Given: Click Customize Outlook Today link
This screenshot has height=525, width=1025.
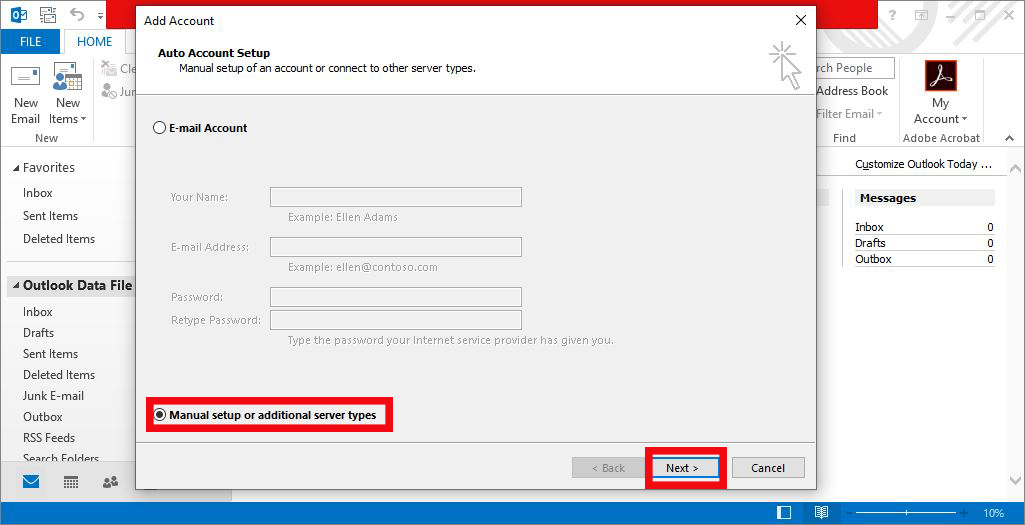Looking at the screenshot, I should tap(923, 164).
